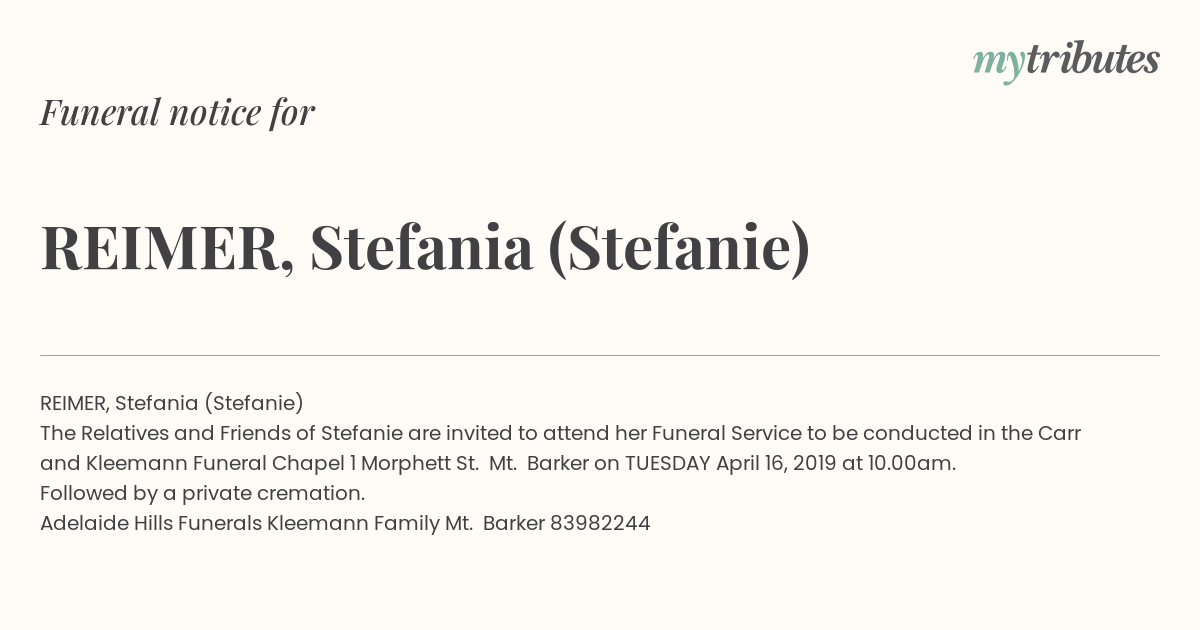Click the horizontal divider line
The image size is (1200, 630).
(x=600, y=355)
